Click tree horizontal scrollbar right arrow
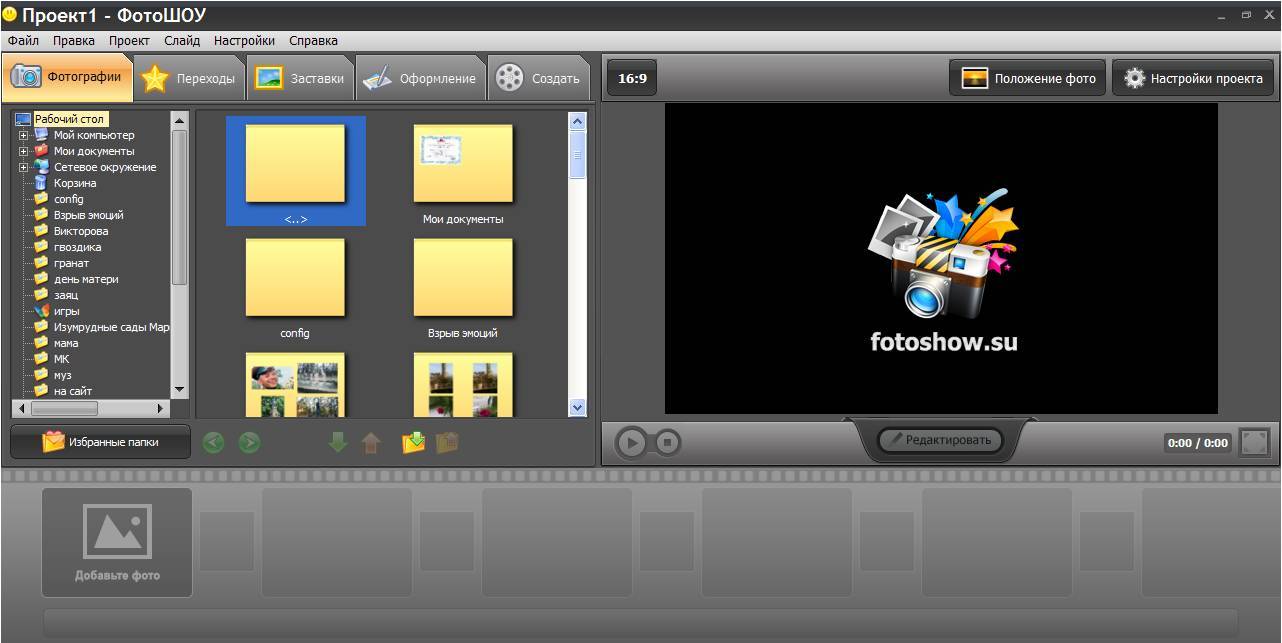 pos(161,408)
